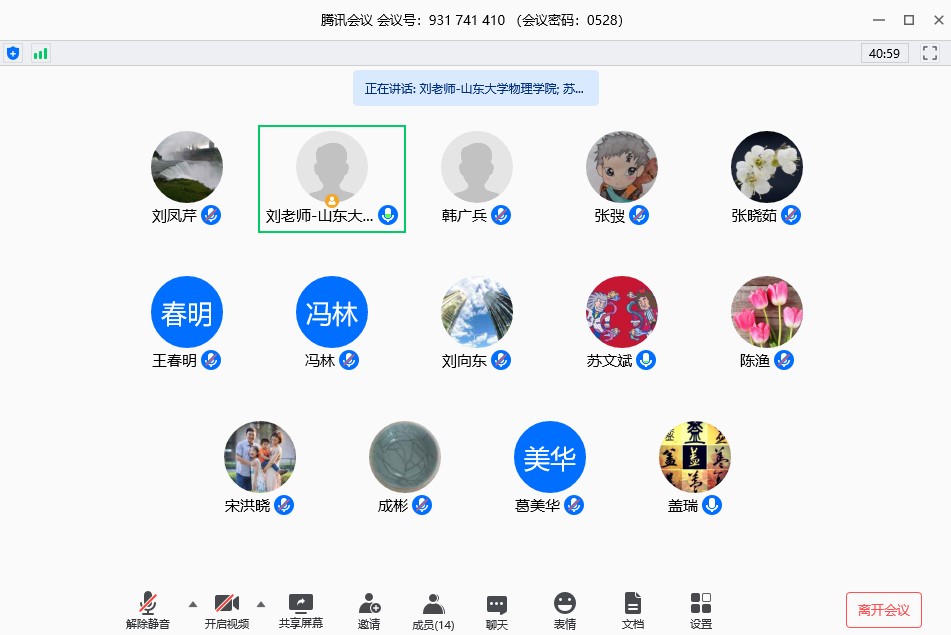Screen dimensions: 951x635
Task: Turn on camera via 开启视频
Action: pos(226,610)
